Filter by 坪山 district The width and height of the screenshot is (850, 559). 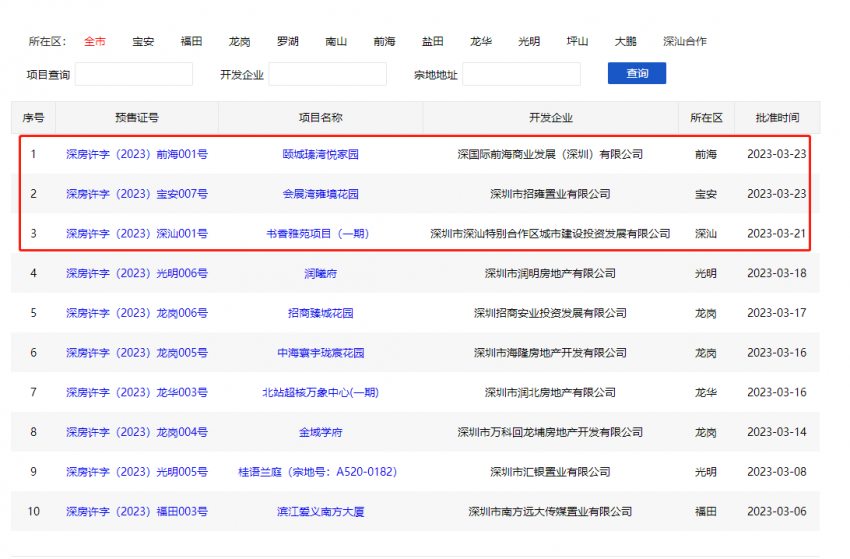(x=577, y=41)
